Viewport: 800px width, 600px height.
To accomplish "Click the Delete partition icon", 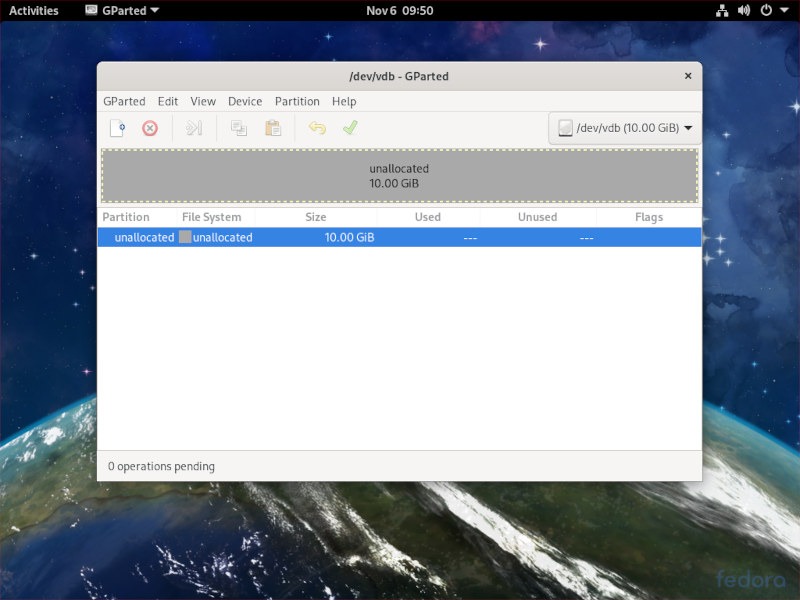I will (x=150, y=128).
